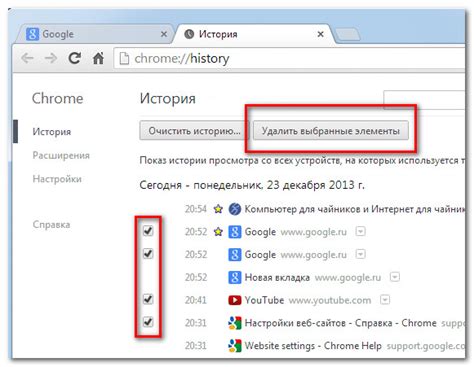Image resolution: width=474 pixels, height=367 pixels.
Task: Click the clock favicon on the История tab
Action: pyautogui.click(x=189, y=34)
